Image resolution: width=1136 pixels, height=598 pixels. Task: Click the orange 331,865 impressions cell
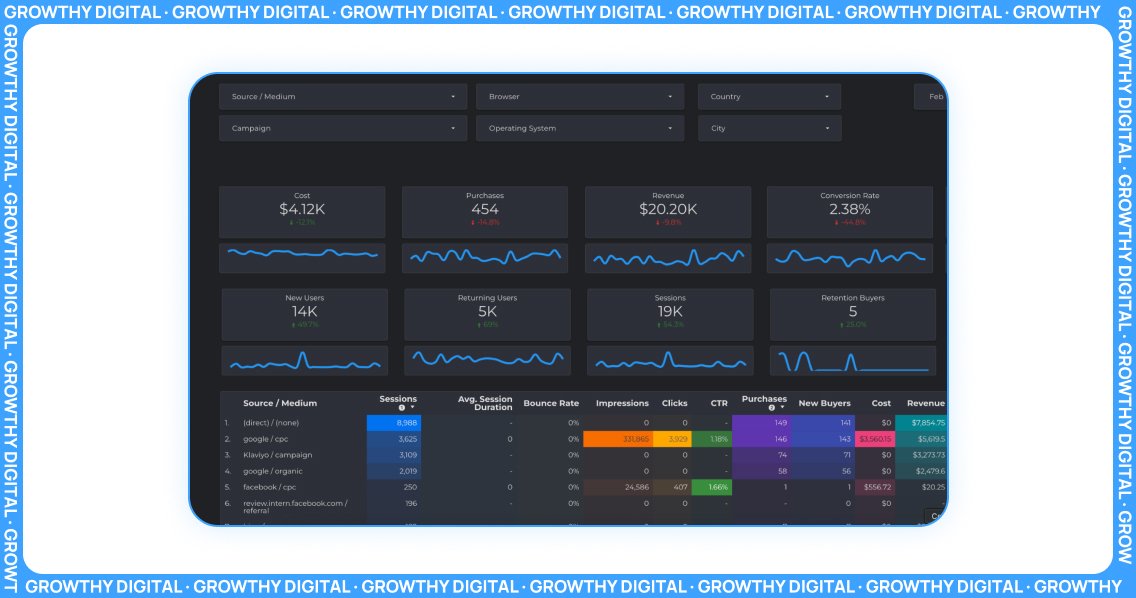click(x=617, y=439)
